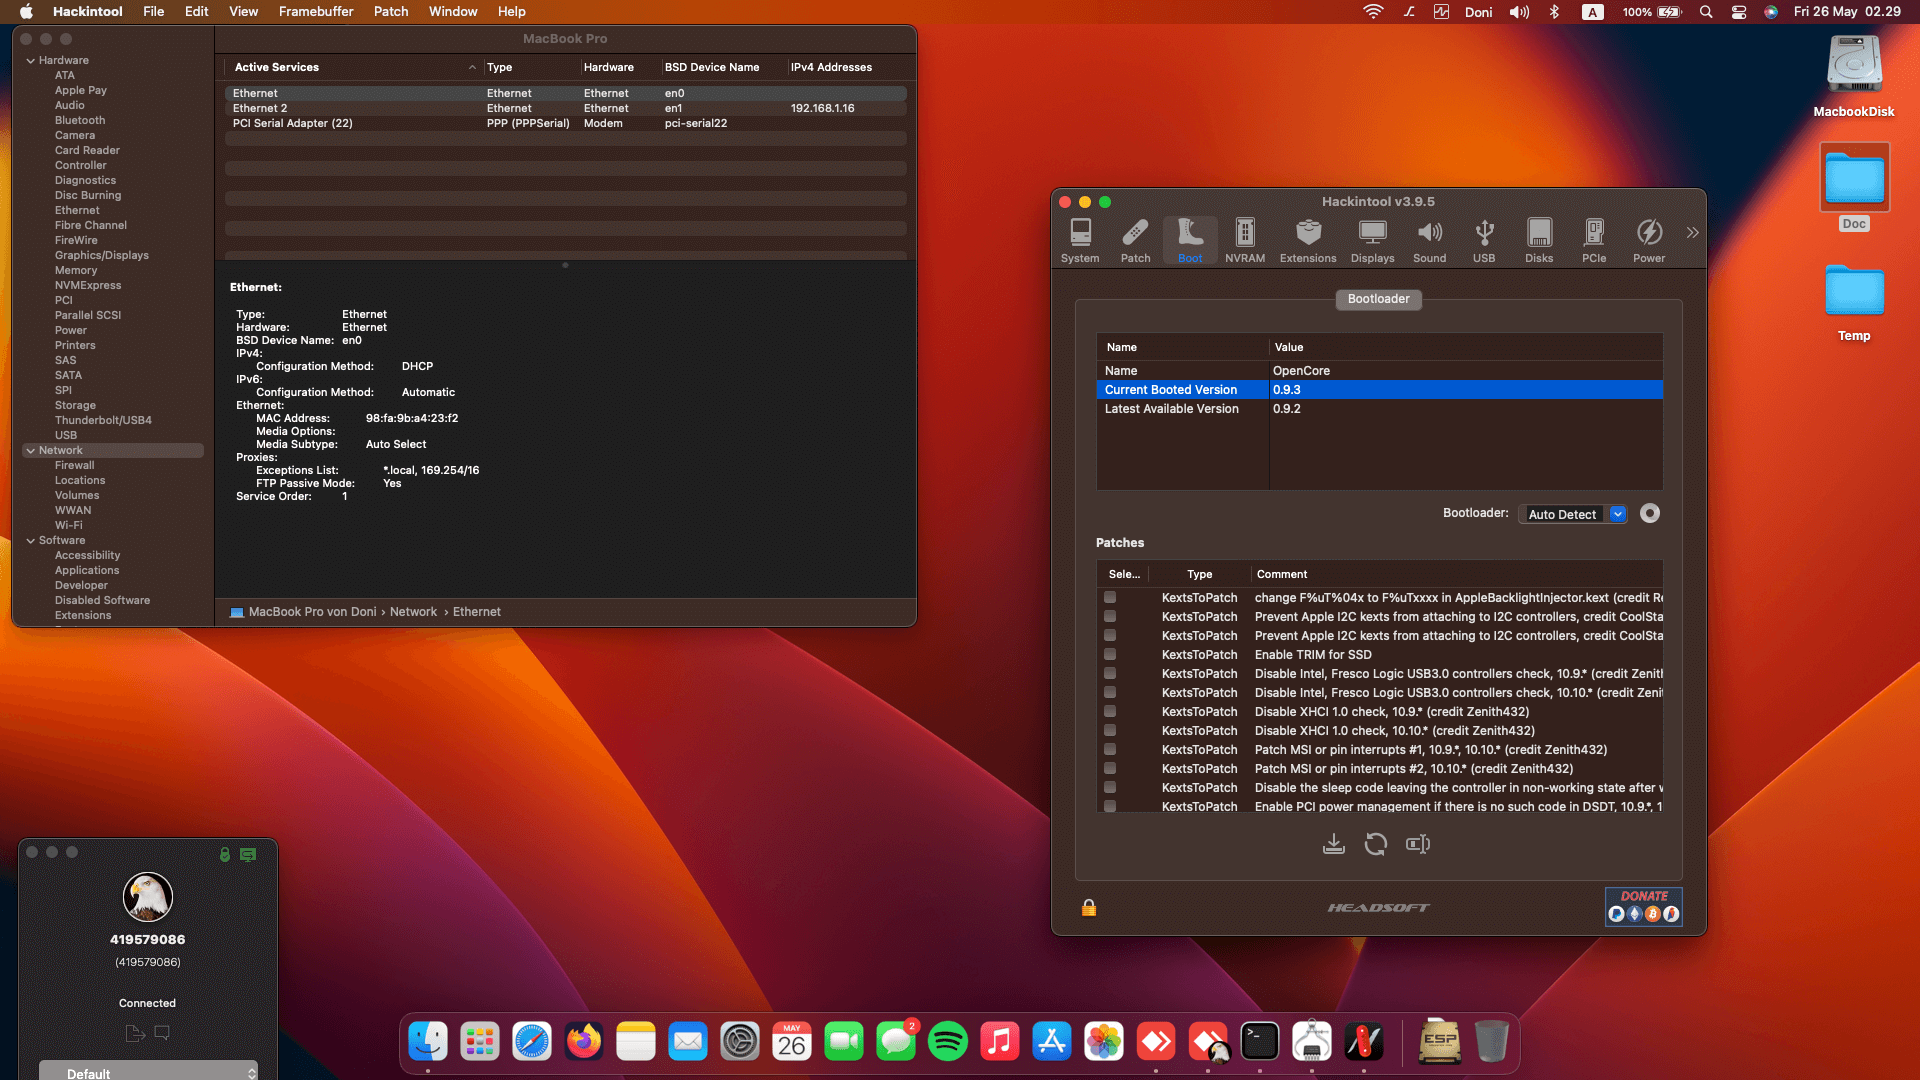Open the Sound section in Hackintool

[x=1430, y=241]
